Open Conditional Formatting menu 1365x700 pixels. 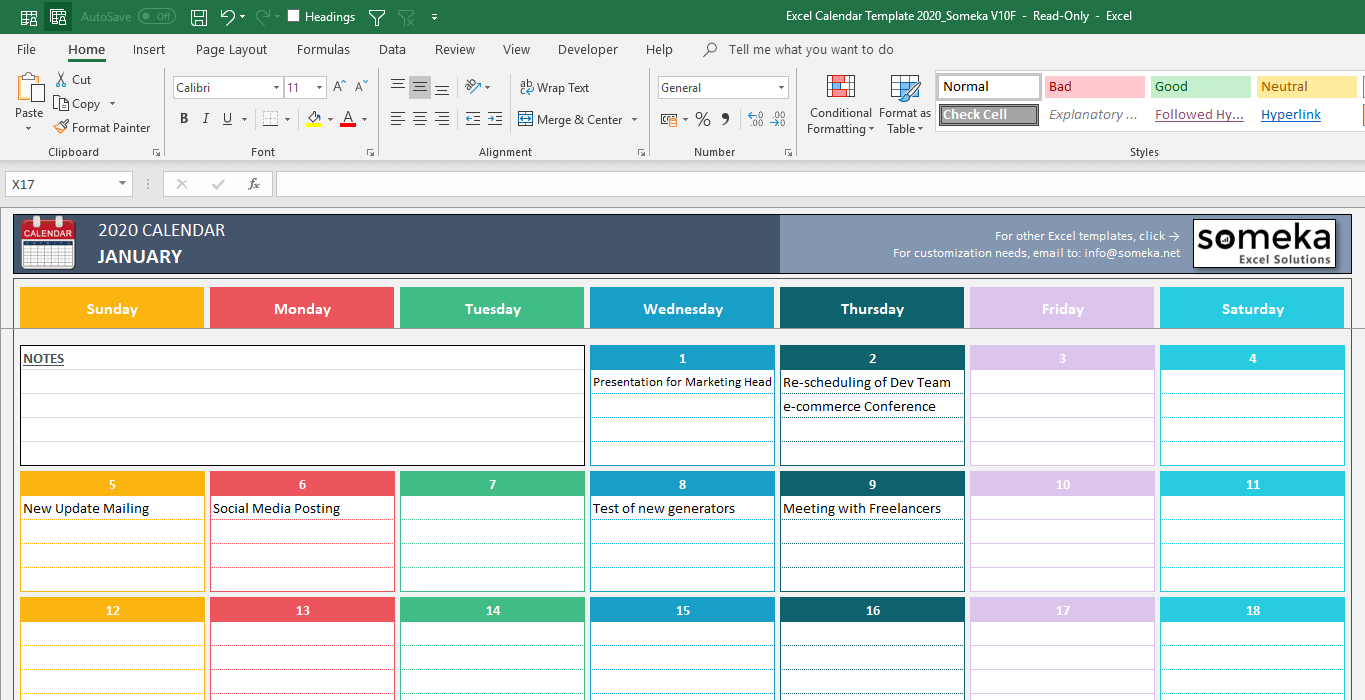tap(841, 104)
